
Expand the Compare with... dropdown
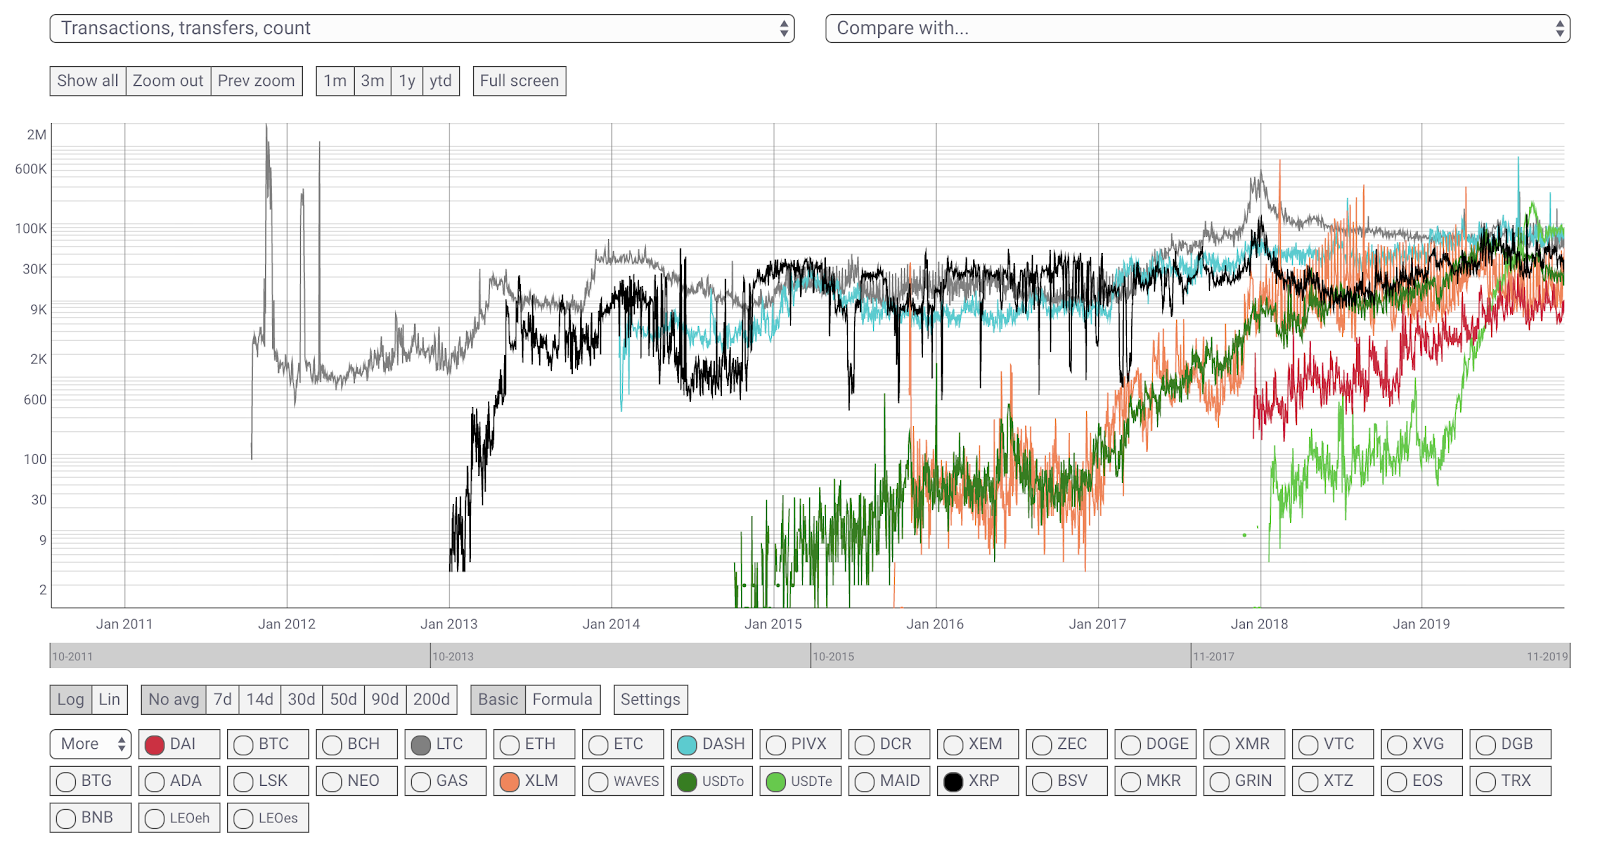(x=1197, y=28)
